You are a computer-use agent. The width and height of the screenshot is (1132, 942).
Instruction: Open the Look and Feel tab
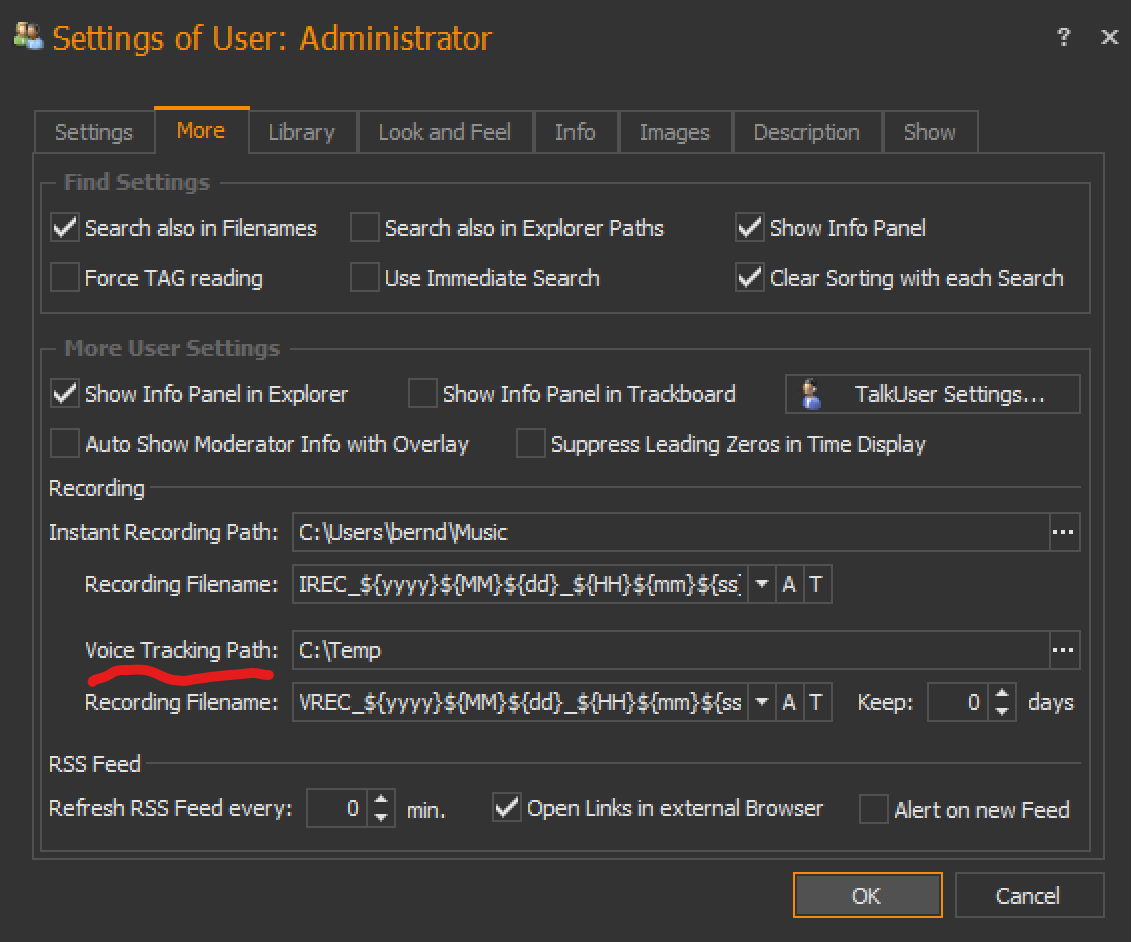(444, 132)
